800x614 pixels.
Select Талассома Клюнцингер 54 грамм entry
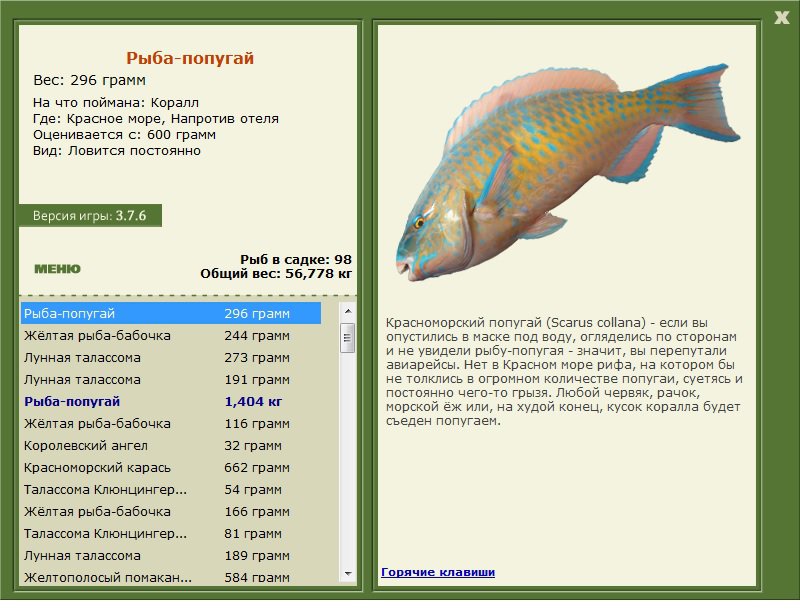point(171,489)
